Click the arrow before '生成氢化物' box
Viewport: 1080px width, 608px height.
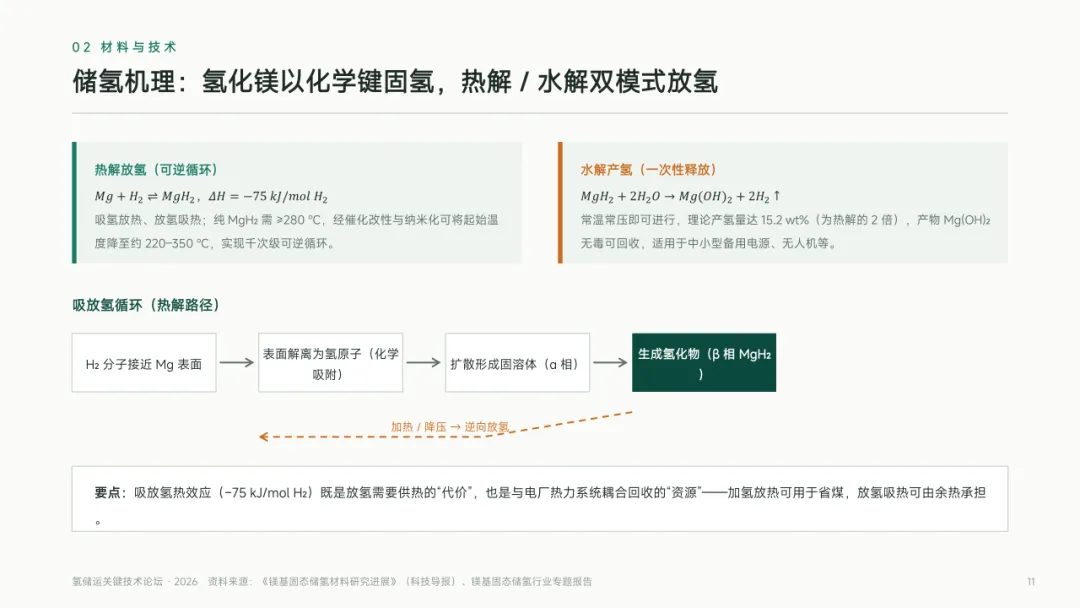[x=610, y=363]
